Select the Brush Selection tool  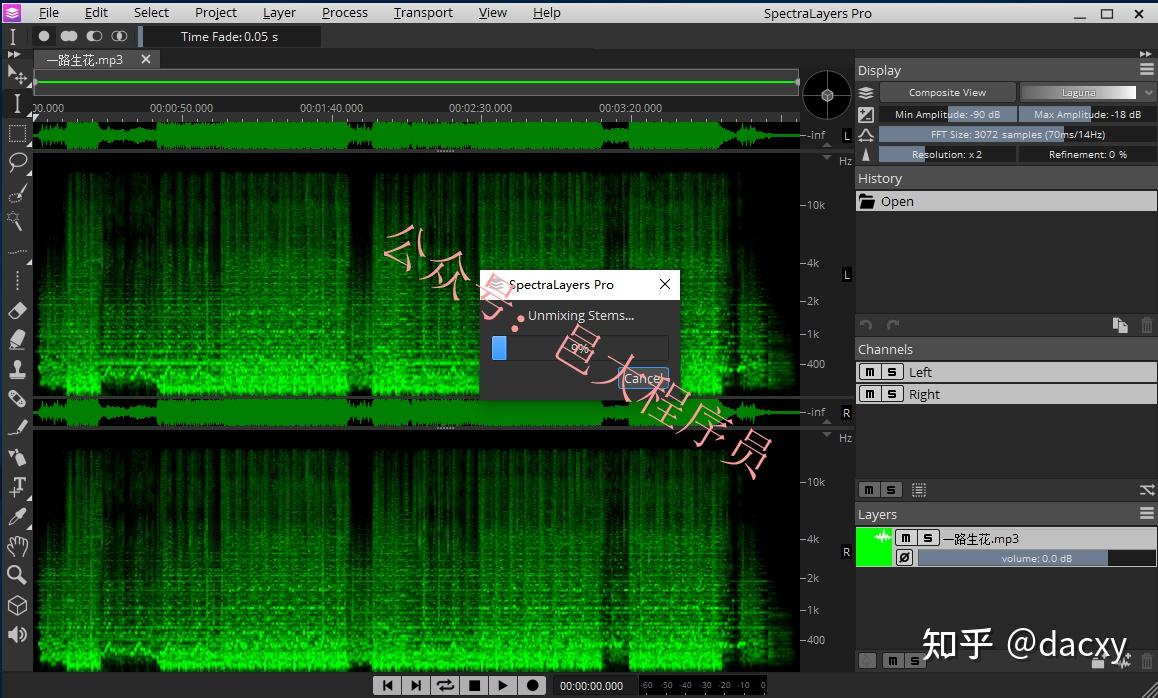(16, 193)
